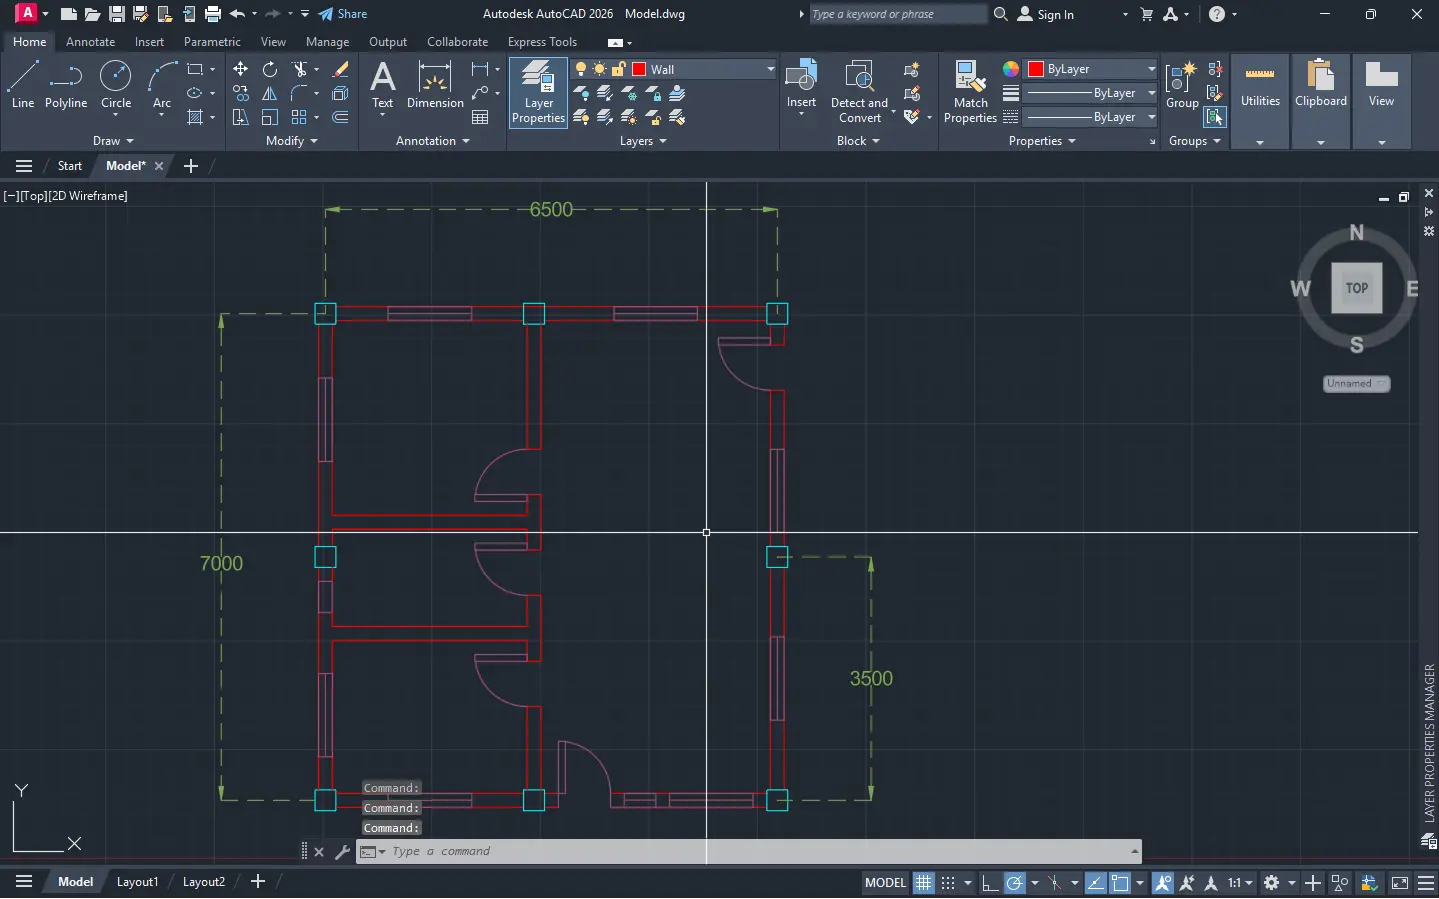Activate the Move tool in Modify panel
Image resolution: width=1439 pixels, height=899 pixels.
tap(240, 69)
